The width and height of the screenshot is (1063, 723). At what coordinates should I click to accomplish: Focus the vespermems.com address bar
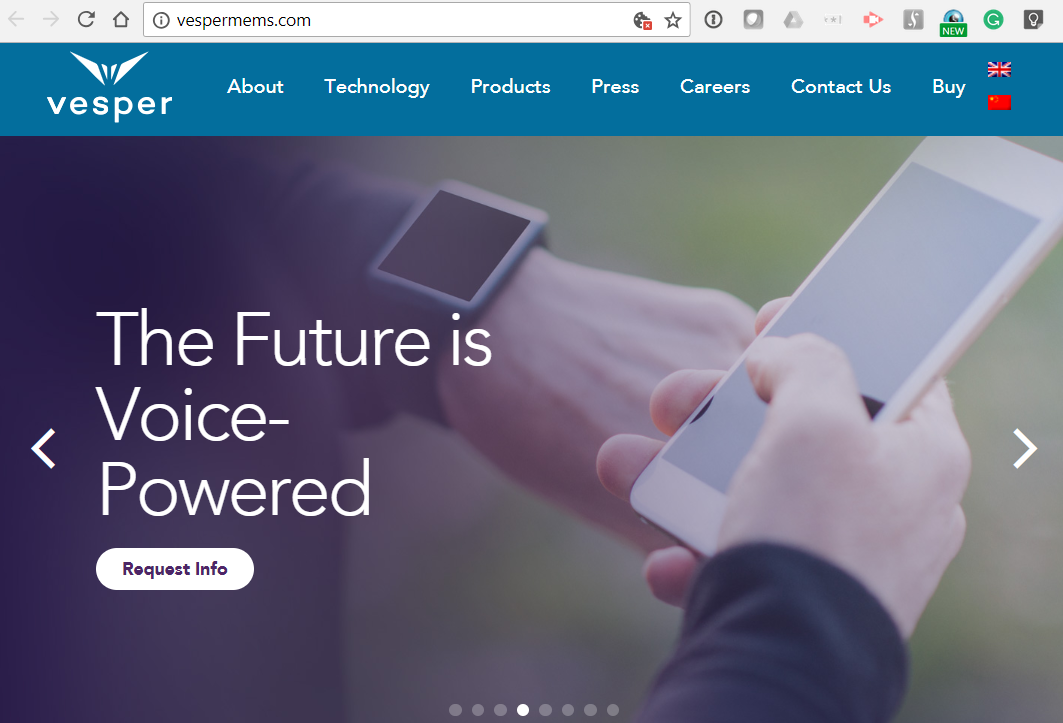coord(400,20)
